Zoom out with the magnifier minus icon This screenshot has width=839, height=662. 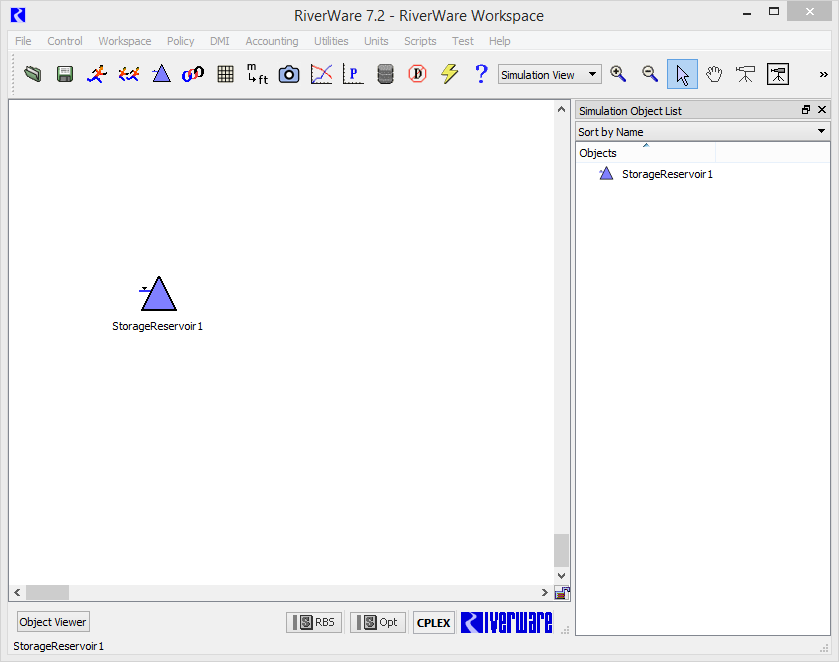[x=650, y=74]
